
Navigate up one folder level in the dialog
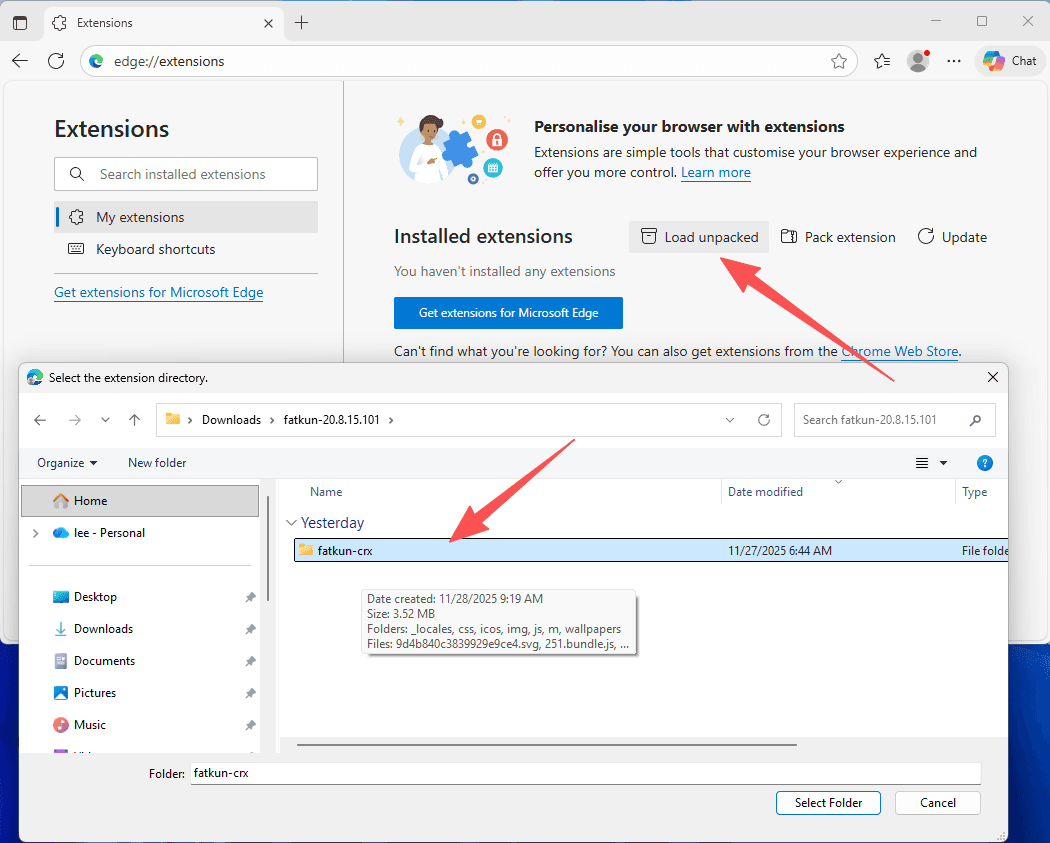(x=134, y=419)
